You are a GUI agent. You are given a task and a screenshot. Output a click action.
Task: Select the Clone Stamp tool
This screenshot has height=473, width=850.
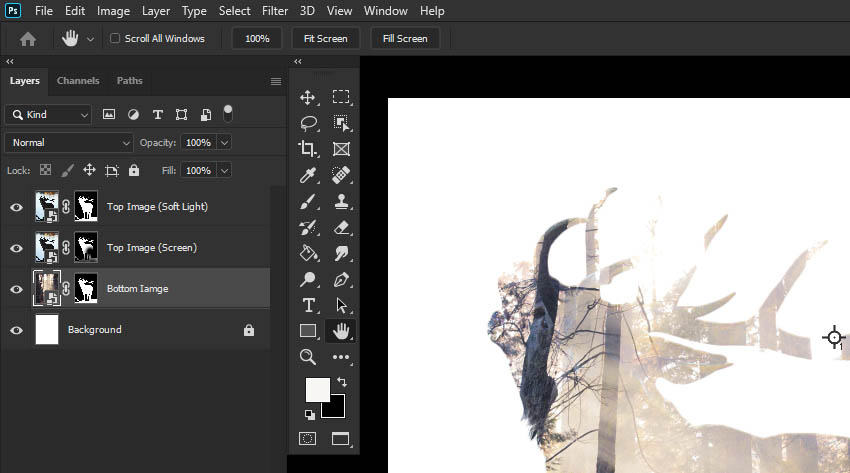[x=341, y=202]
